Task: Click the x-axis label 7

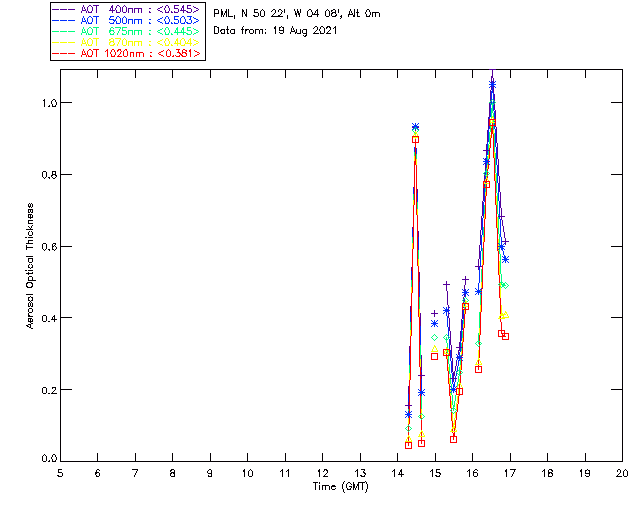Action: pos(135,473)
